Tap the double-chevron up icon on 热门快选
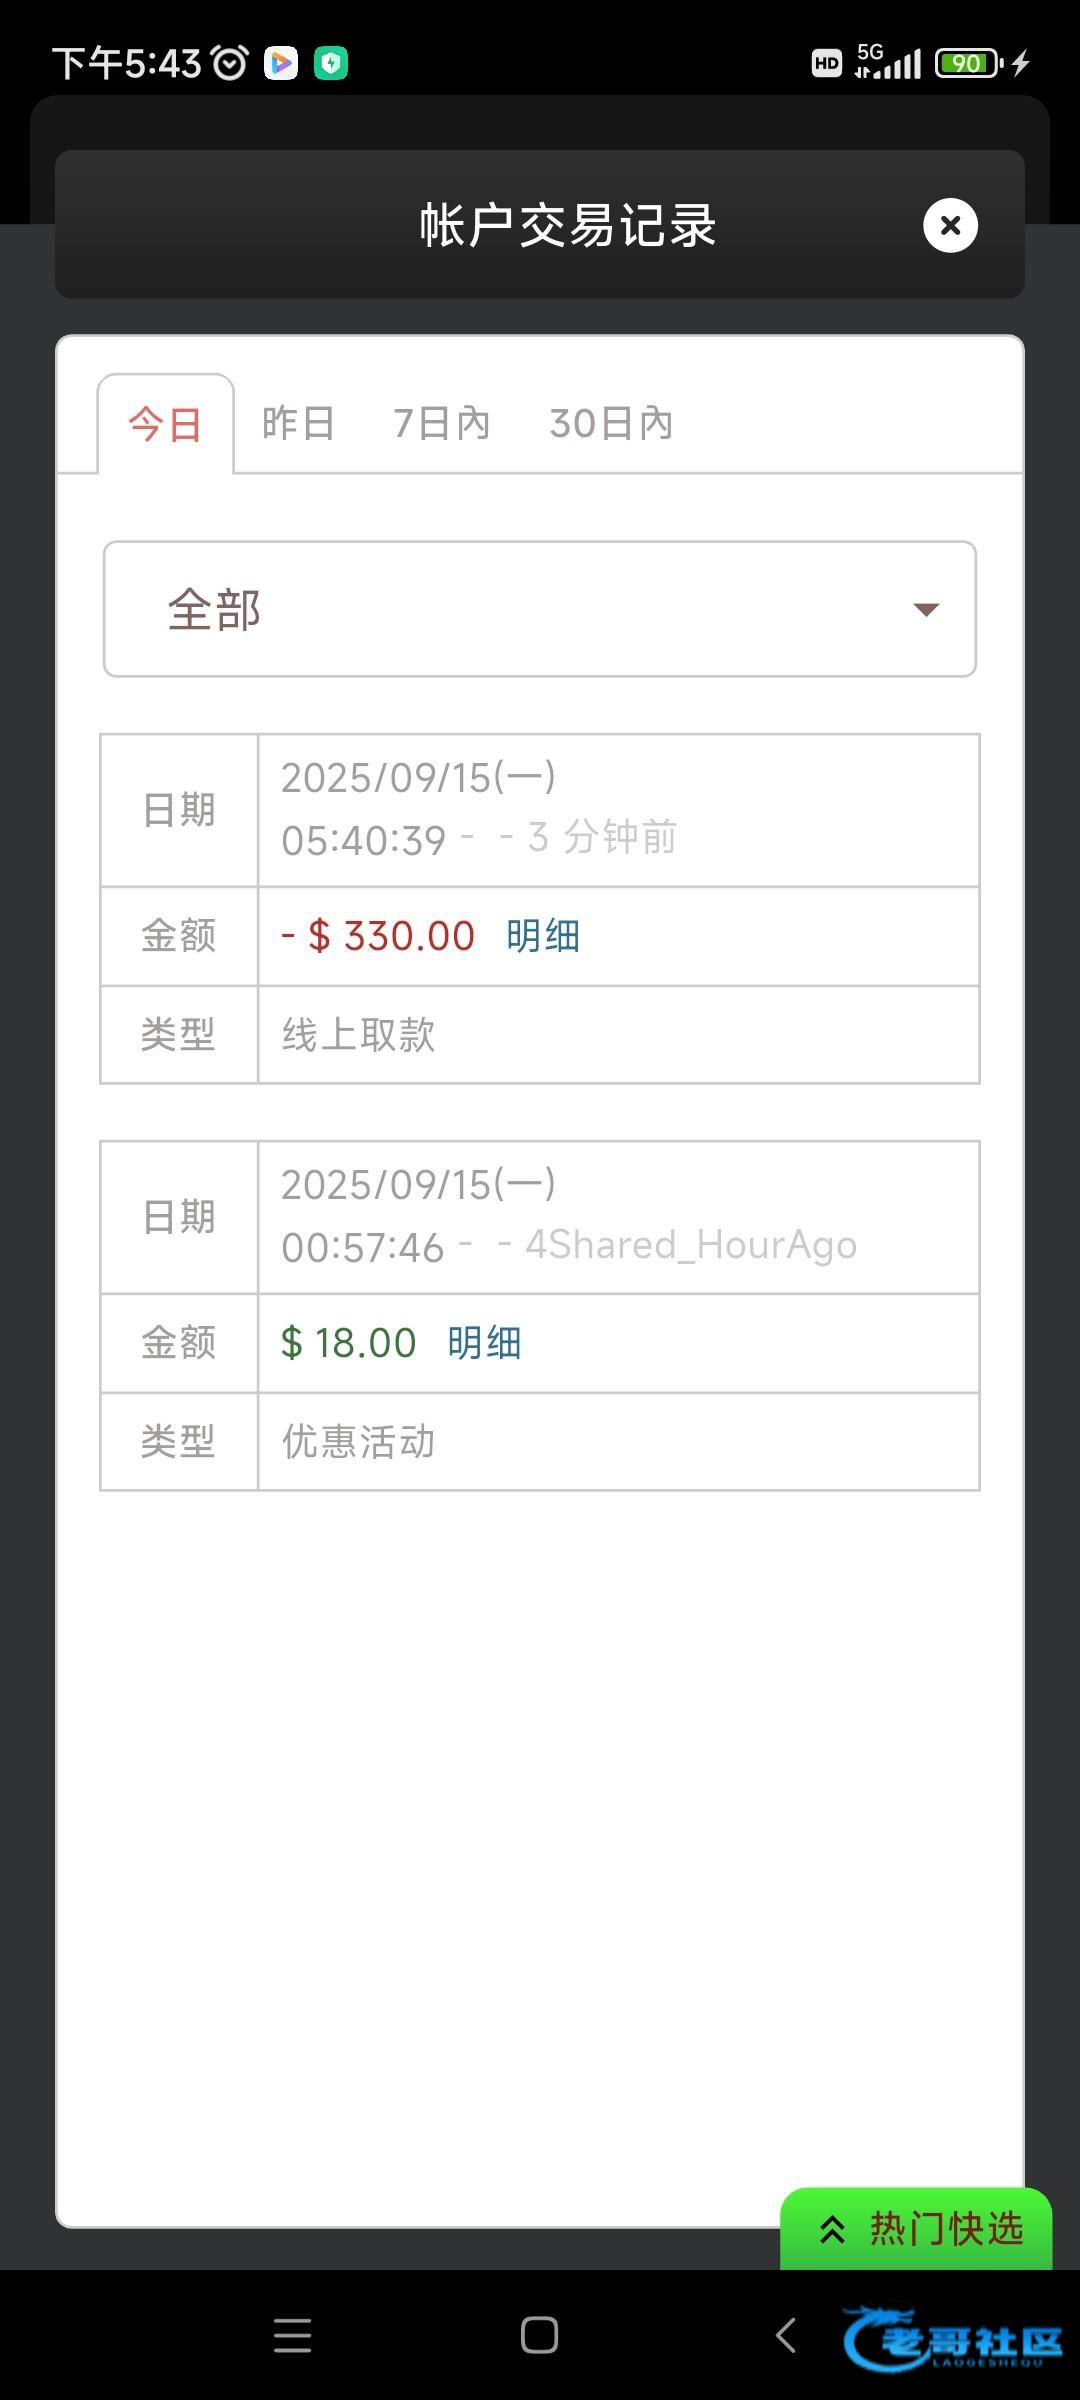 point(832,2229)
